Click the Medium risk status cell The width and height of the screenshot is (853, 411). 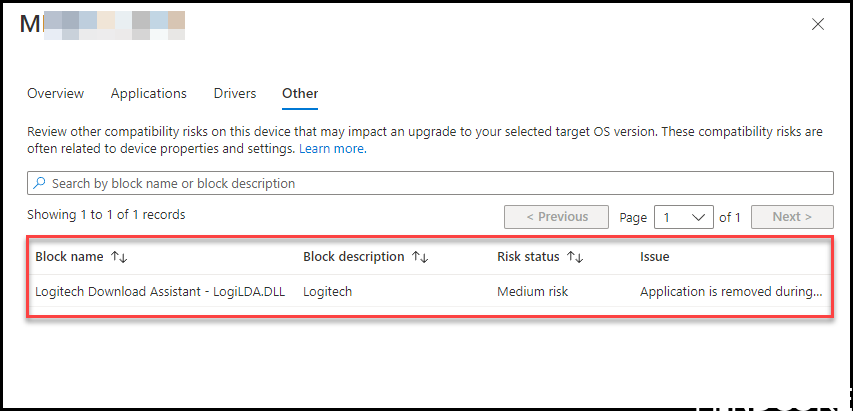pyautogui.click(x=533, y=291)
